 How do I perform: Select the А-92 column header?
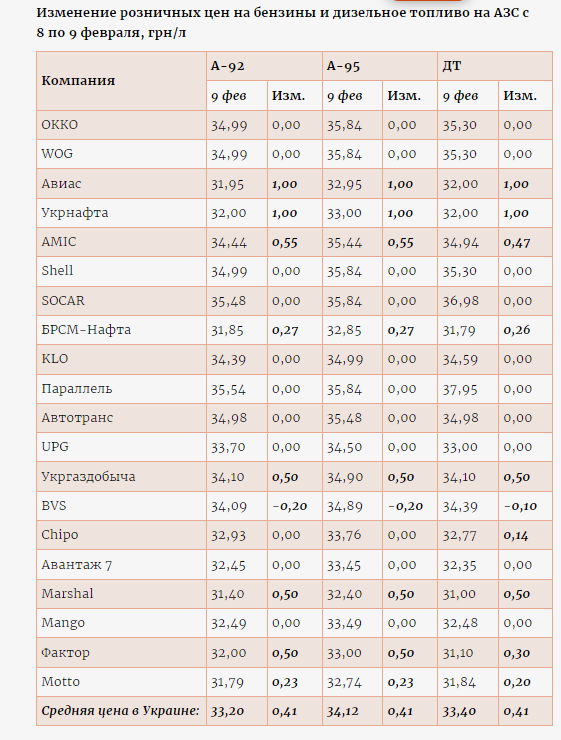coord(227,66)
